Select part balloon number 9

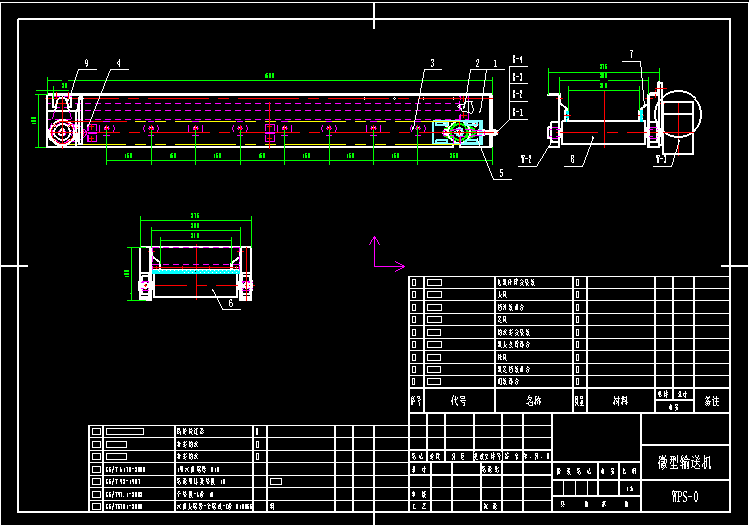(86, 63)
